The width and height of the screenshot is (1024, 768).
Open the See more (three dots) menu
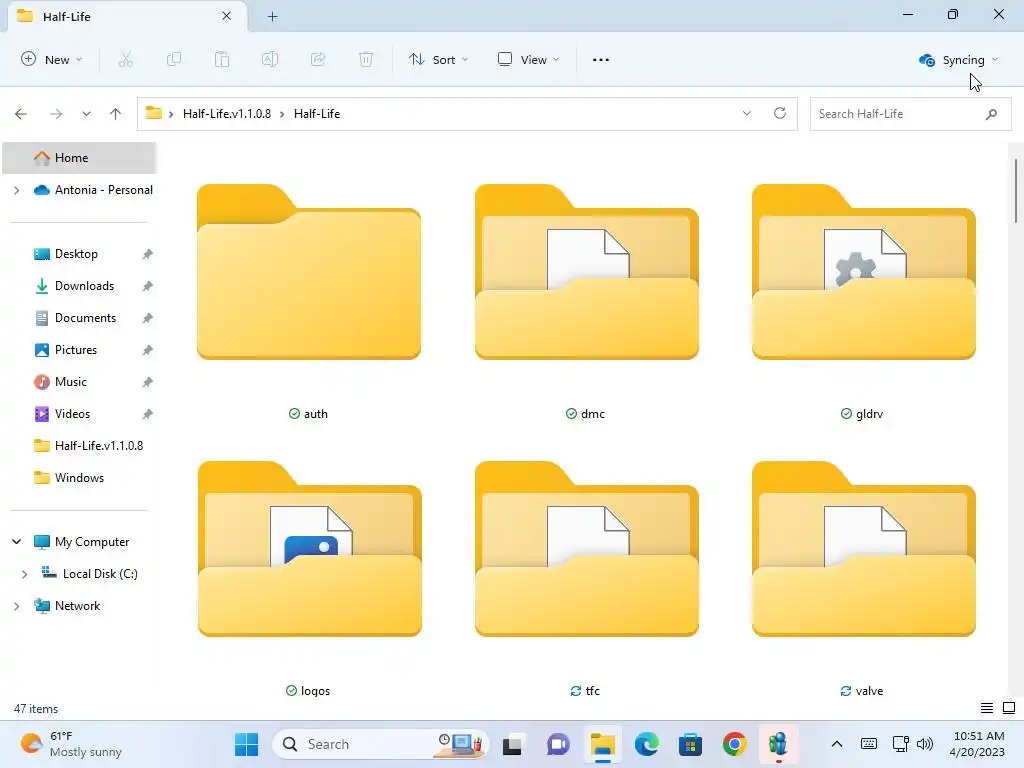pyautogui.click(x=601, y=59)
